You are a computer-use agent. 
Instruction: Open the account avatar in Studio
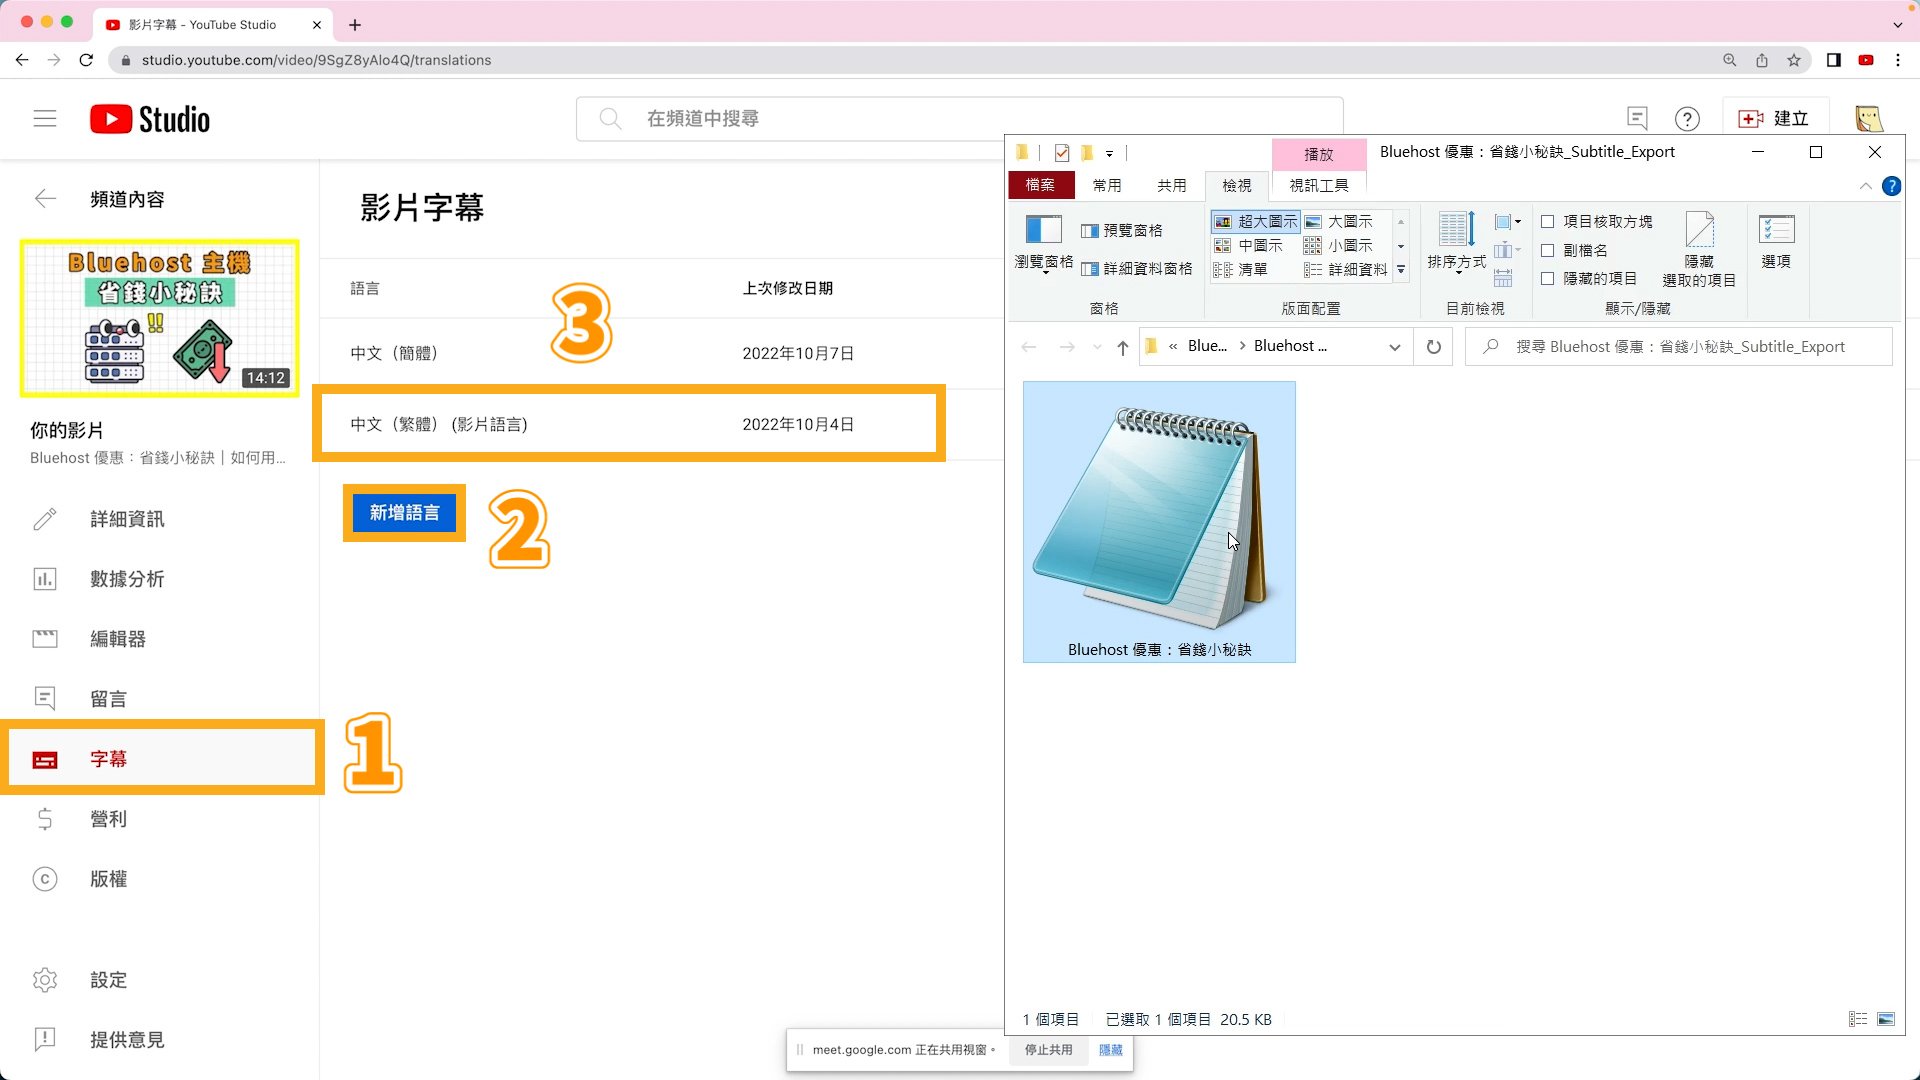[1868, 119]
